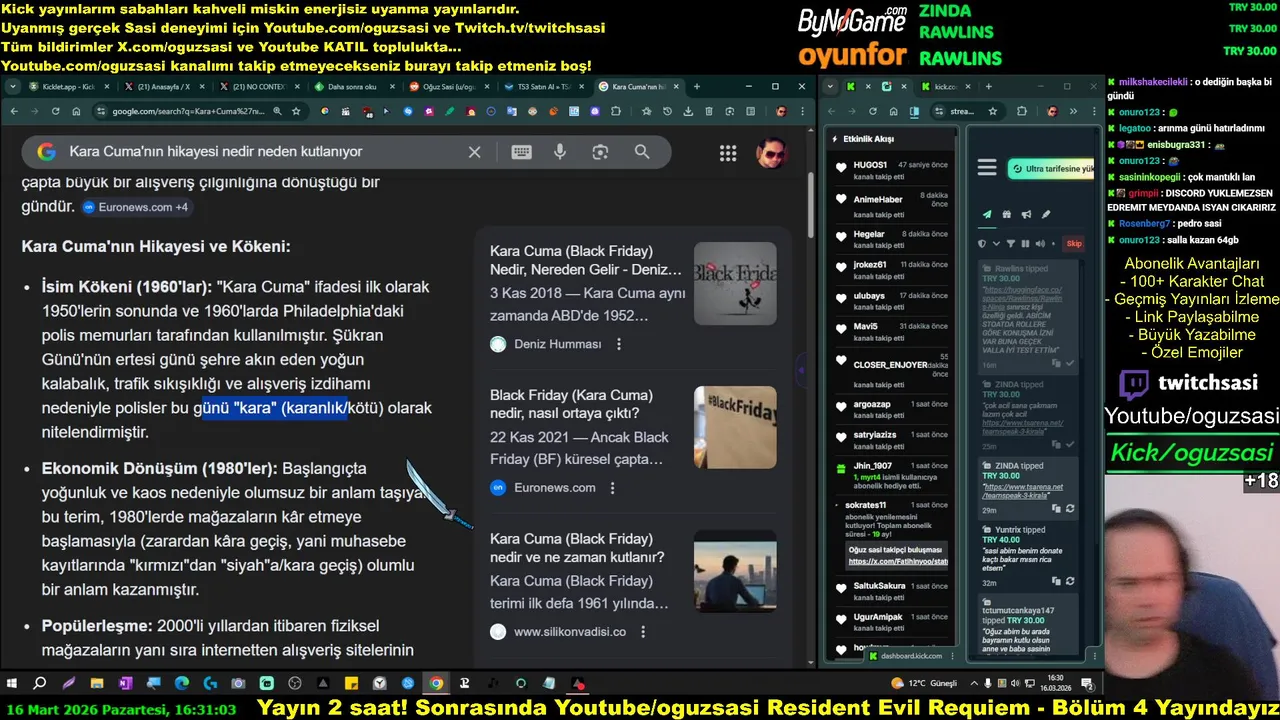This screenshot has width=1280, height=720.
Task: Open Google Lens image search
Action: point(600,152)
